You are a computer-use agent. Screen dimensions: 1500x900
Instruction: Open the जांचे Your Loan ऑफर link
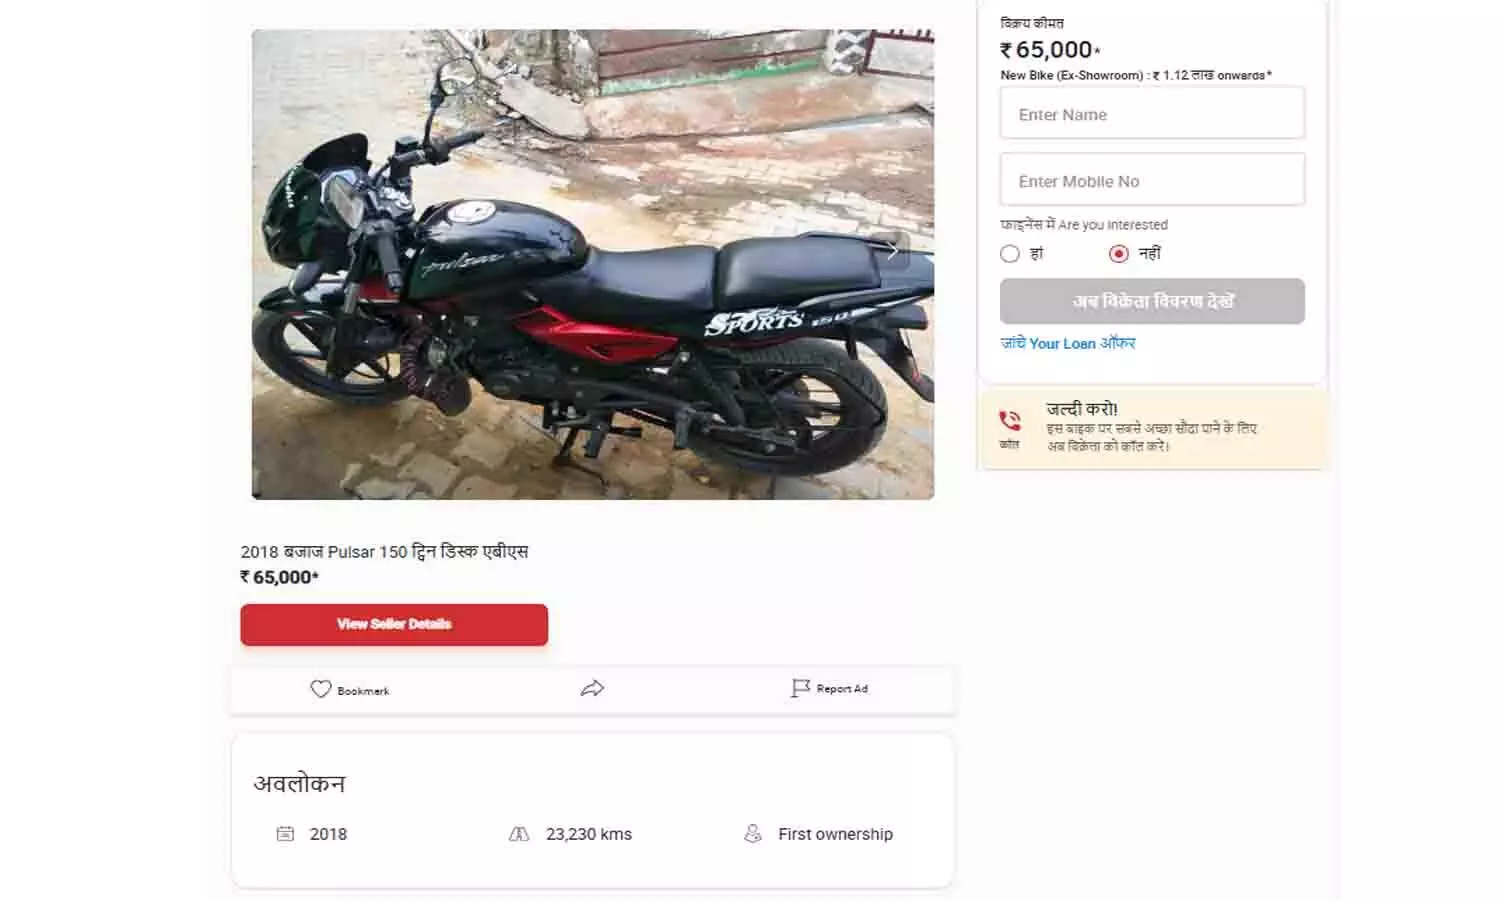1068,343
